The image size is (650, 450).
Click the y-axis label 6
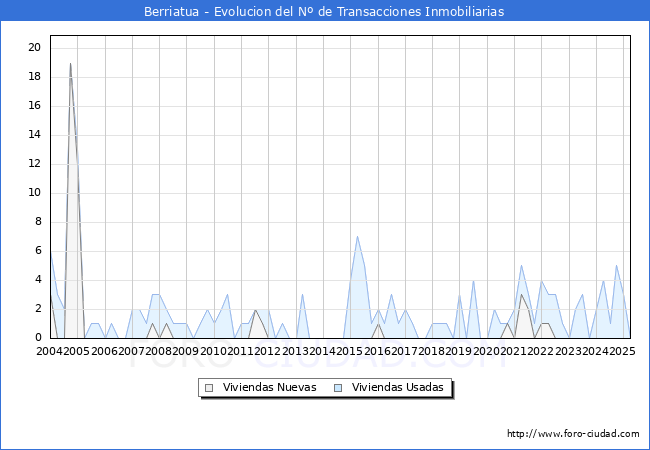pyautogui.click(x=38, y=251)
